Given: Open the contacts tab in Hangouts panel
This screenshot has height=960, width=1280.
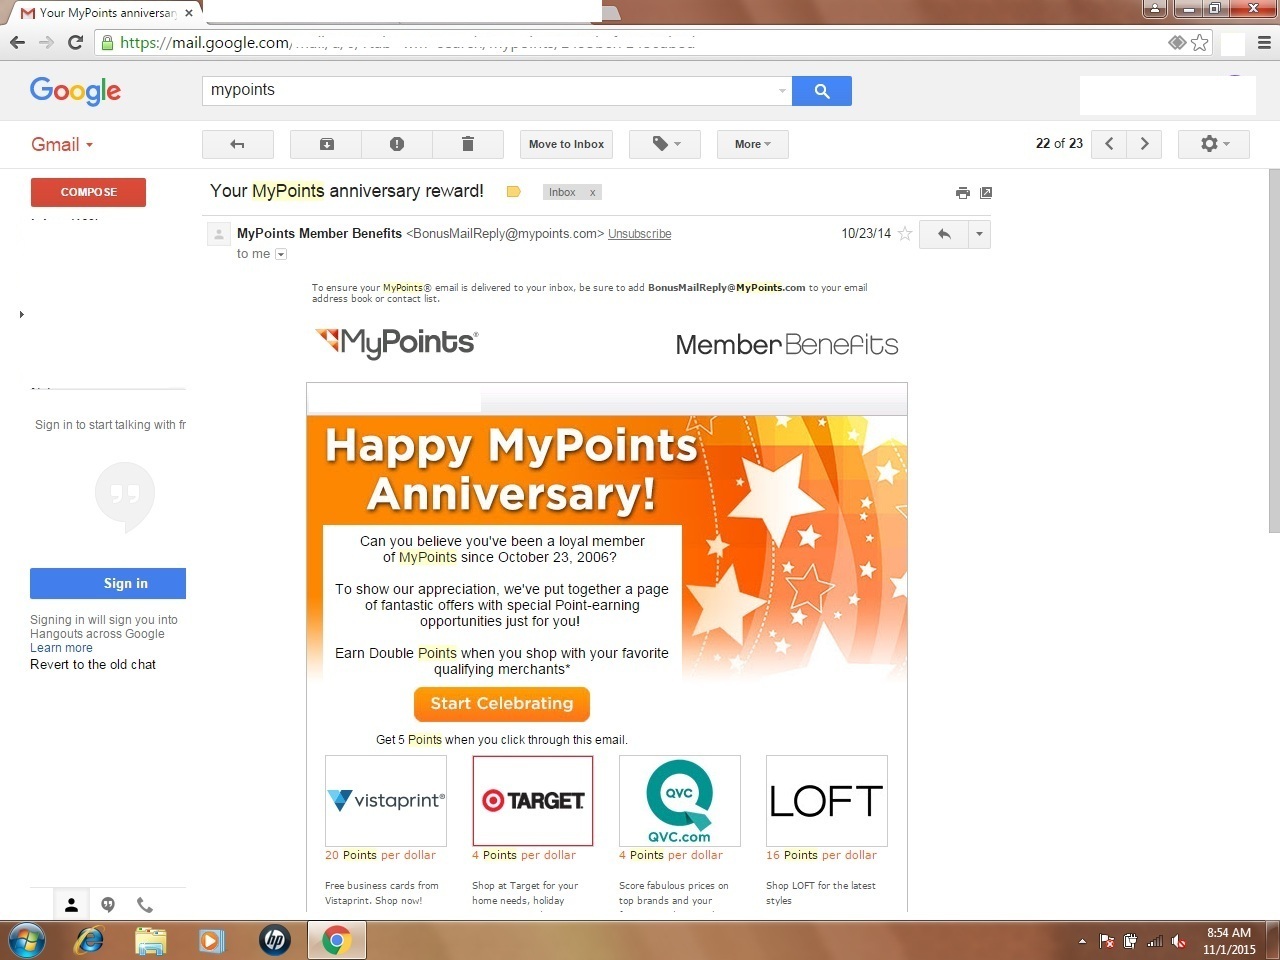Looking at the screenshot, I should pyautogui.click(x=71, y=904).
